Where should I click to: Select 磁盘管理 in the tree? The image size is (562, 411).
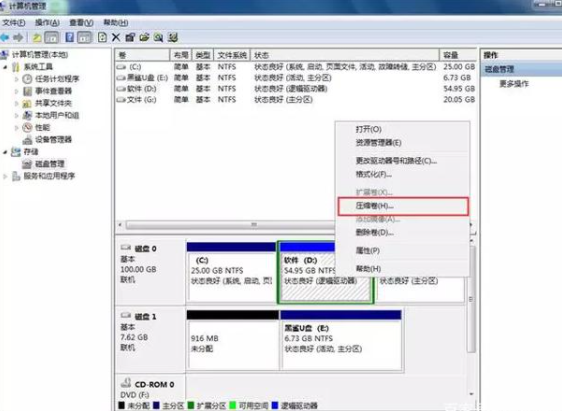pyautogui.click(x=49, y=164)
